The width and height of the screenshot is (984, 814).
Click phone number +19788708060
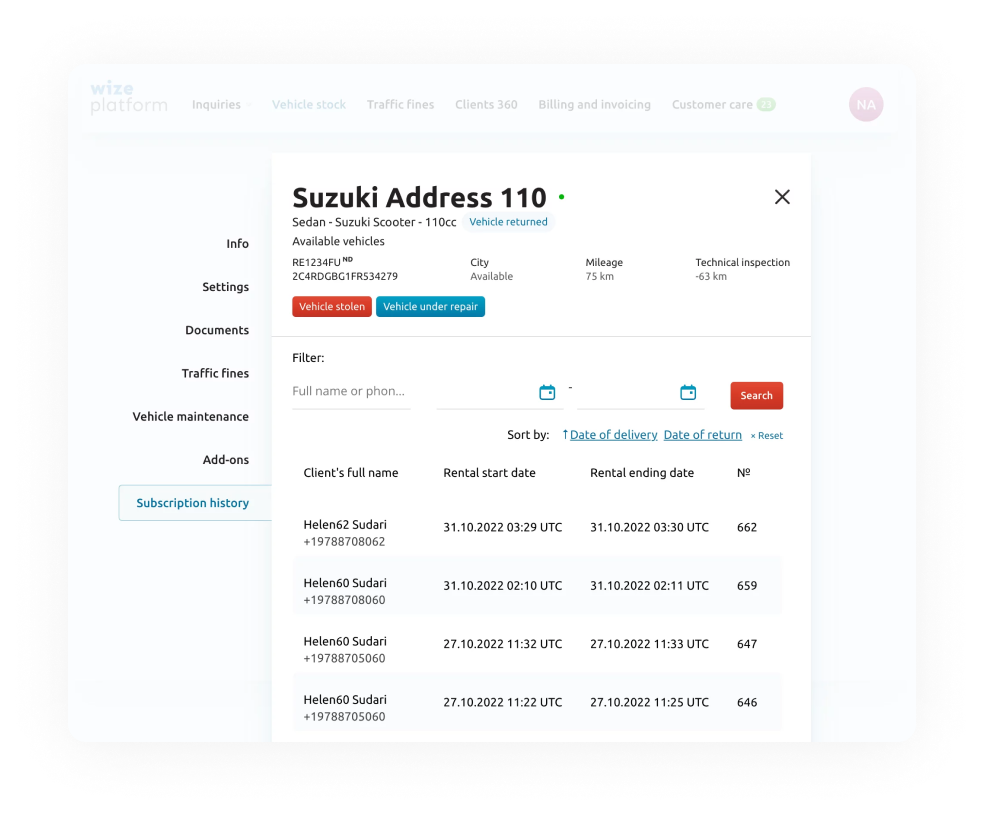click(344, 600)
